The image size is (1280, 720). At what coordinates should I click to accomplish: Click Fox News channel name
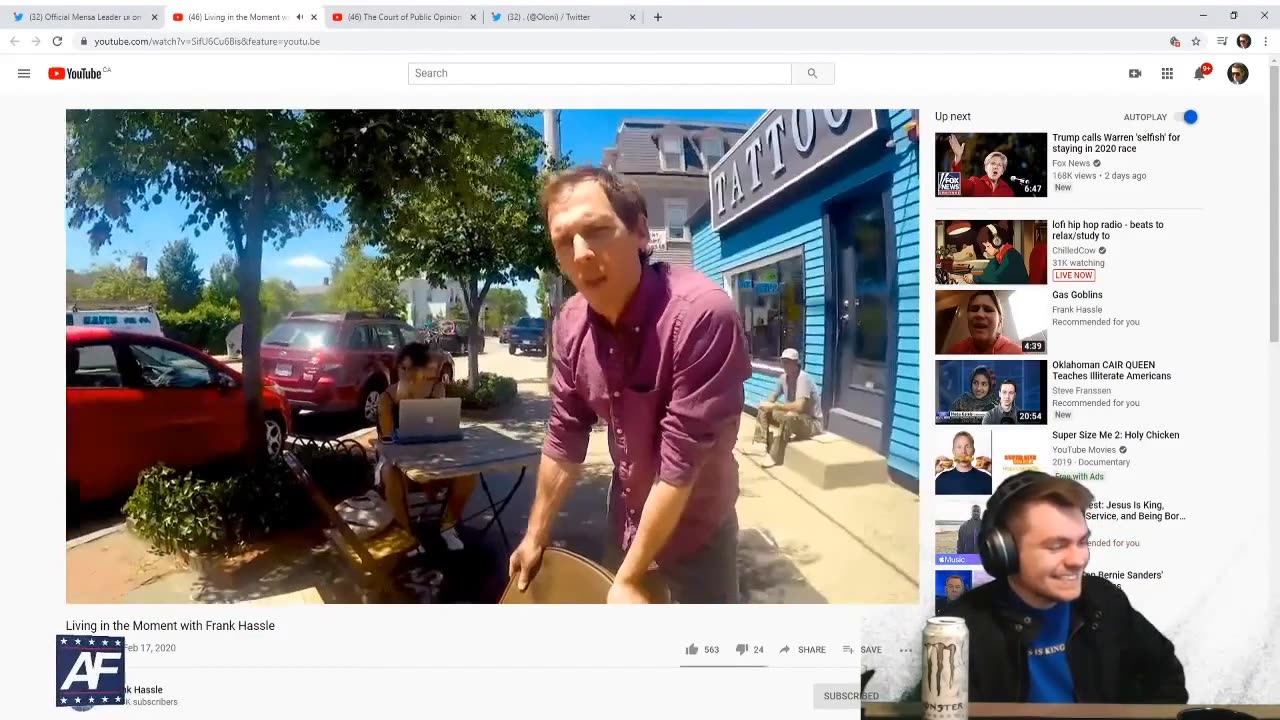click(x=1071, y=163)
